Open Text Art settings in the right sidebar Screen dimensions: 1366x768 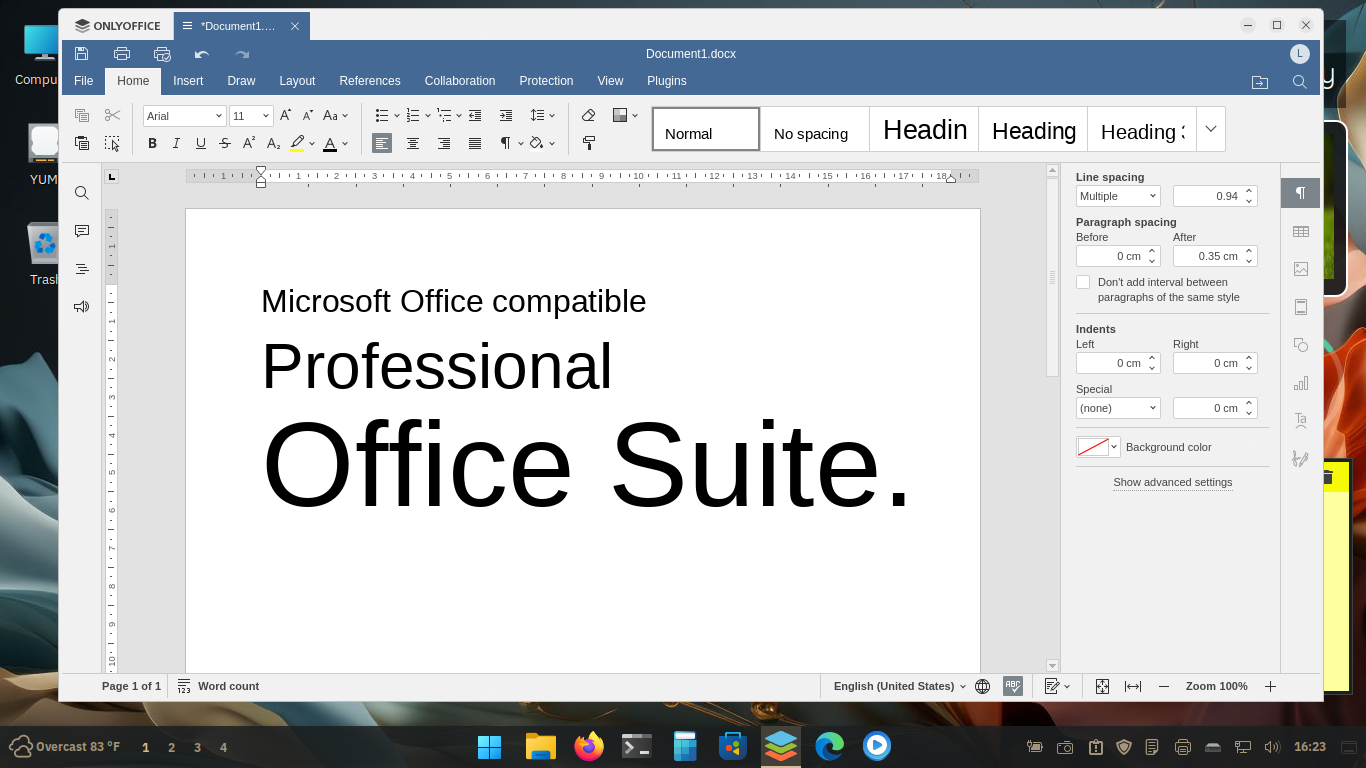coord(1301,420)
